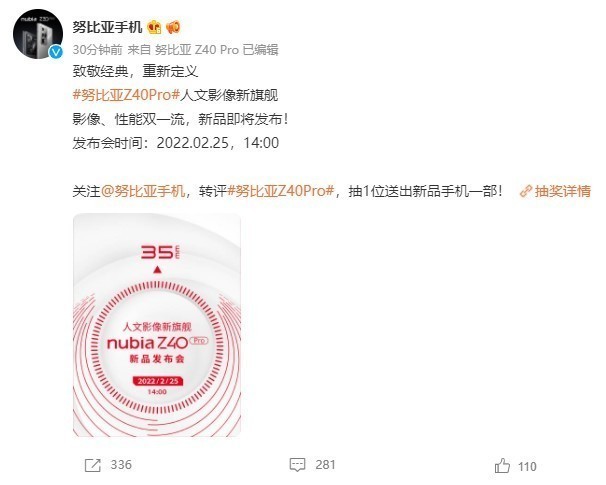The width and height of the screenshot is (606, 485).
Task: Click the 努比亚 Z40 Pro source device text
Action: point(197,50)
